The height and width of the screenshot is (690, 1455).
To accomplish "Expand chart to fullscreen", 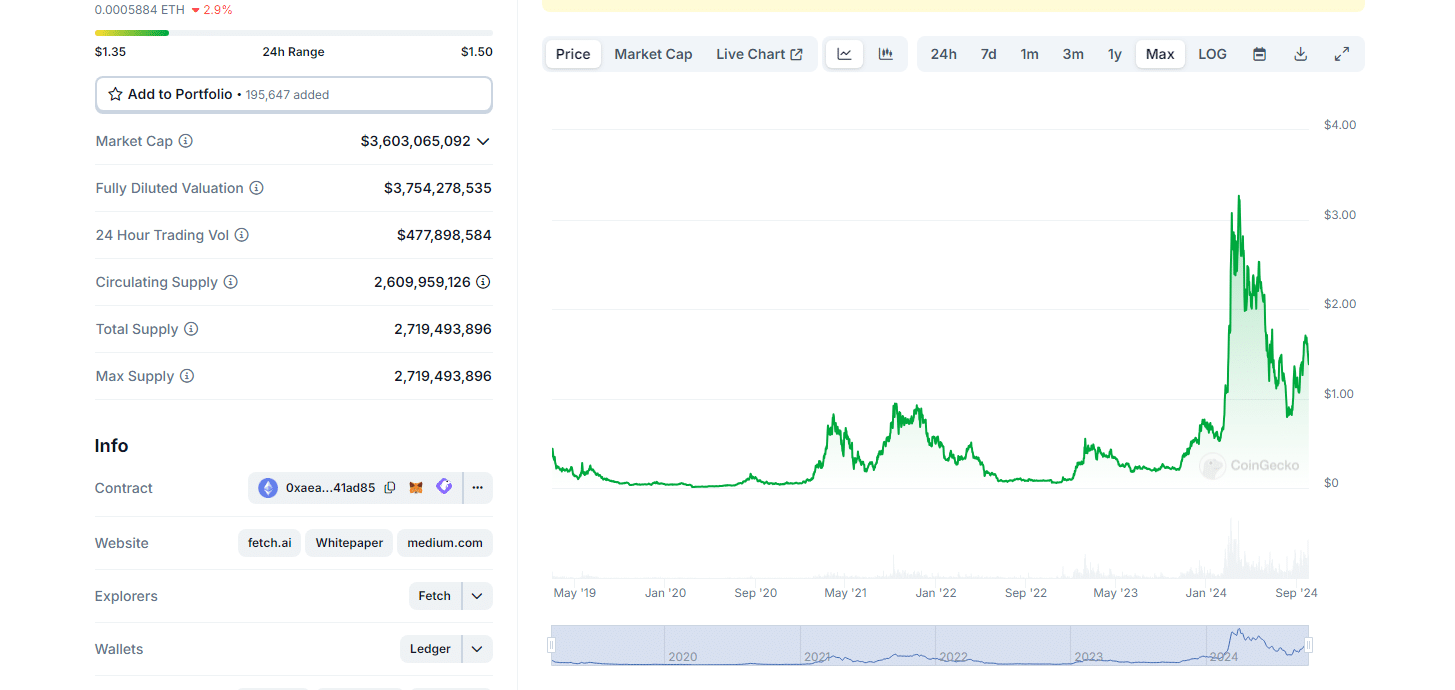I will tap(1342, 54).
